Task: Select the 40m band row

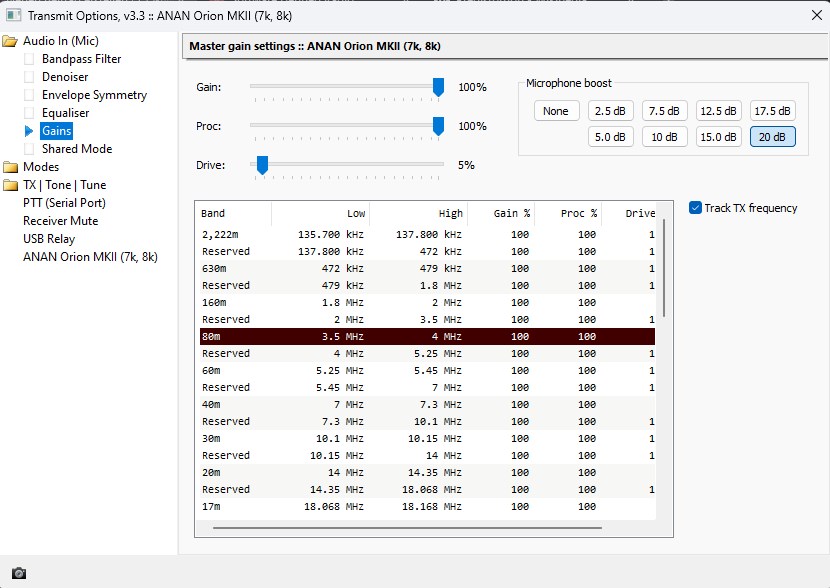Action: pos(427,404)
